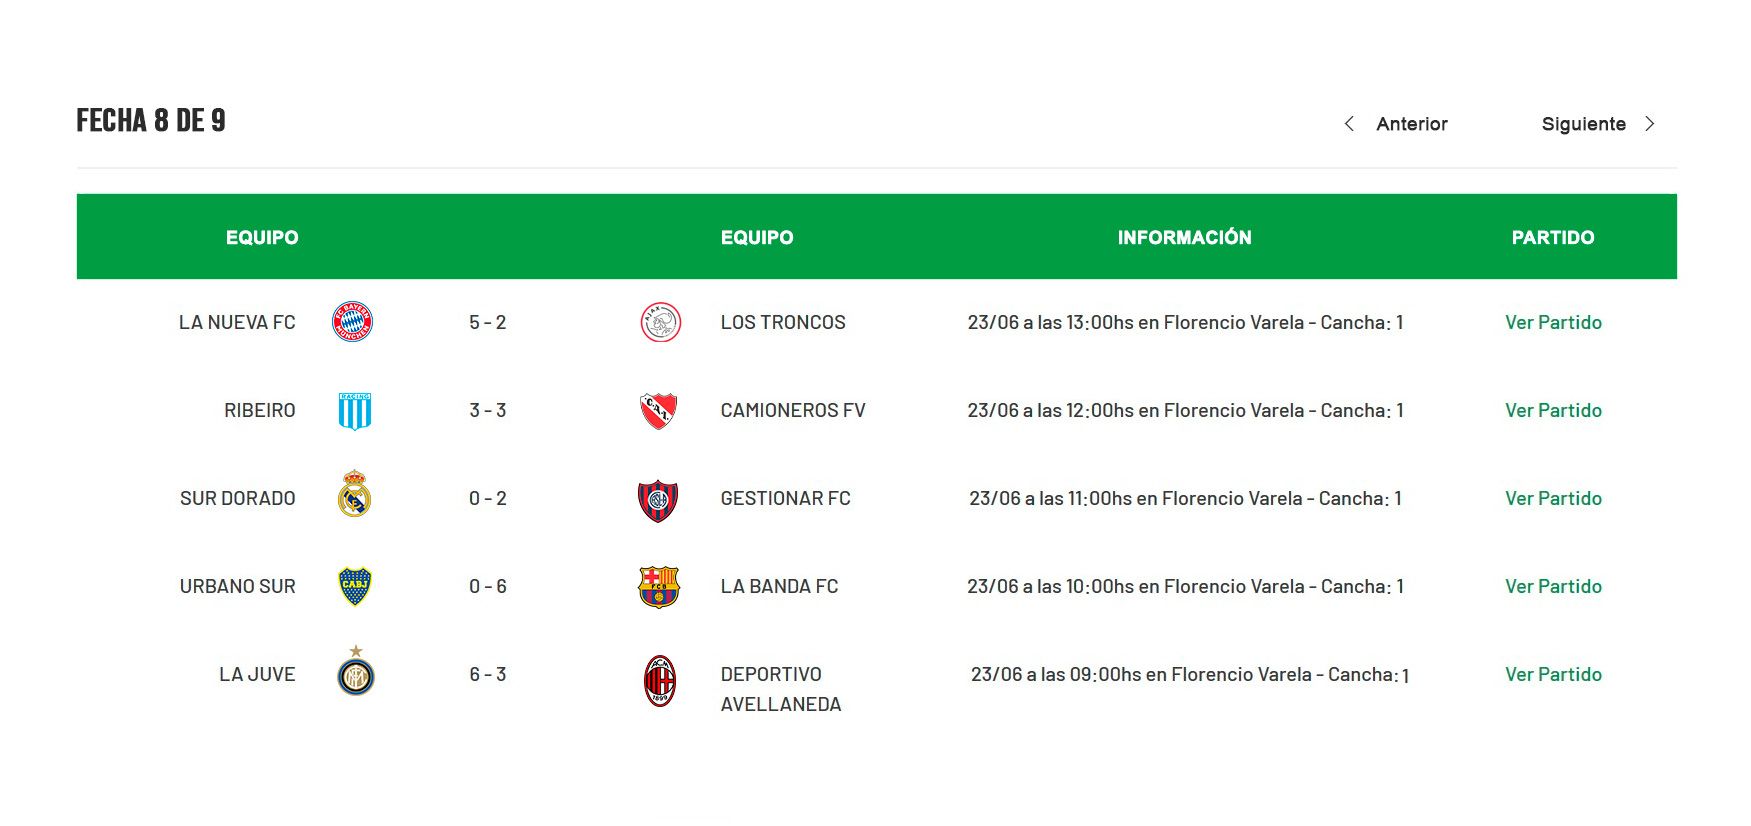
Task: Click the La Banda FC Barcelona crest
Action: pyautogui.click(x=659, y=587)
